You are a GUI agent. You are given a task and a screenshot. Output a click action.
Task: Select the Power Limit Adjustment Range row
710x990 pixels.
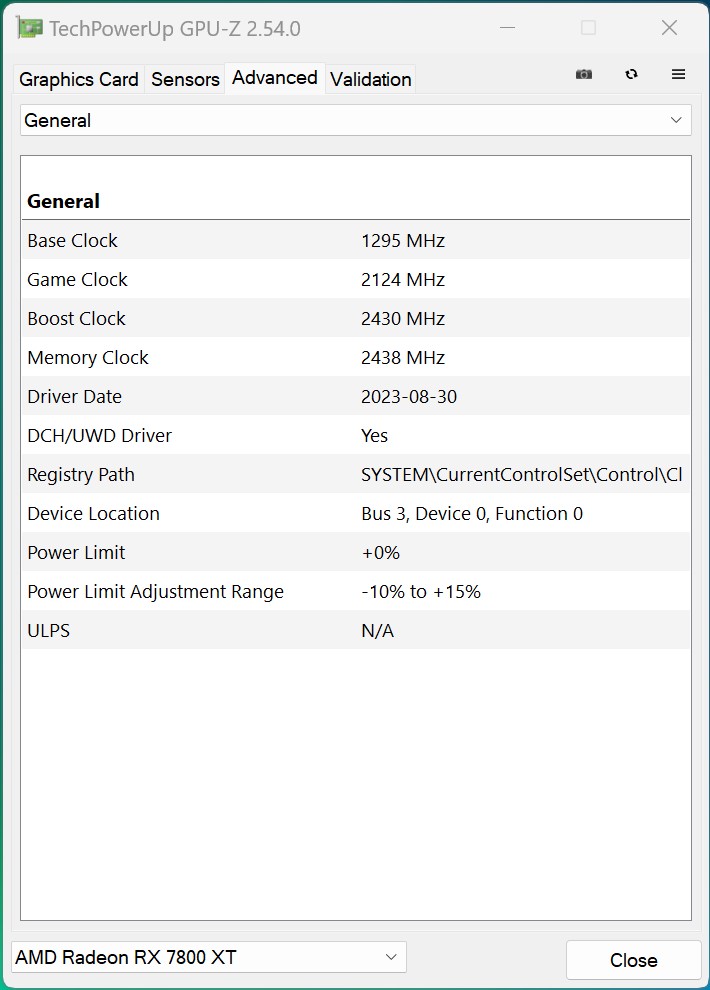355,592
